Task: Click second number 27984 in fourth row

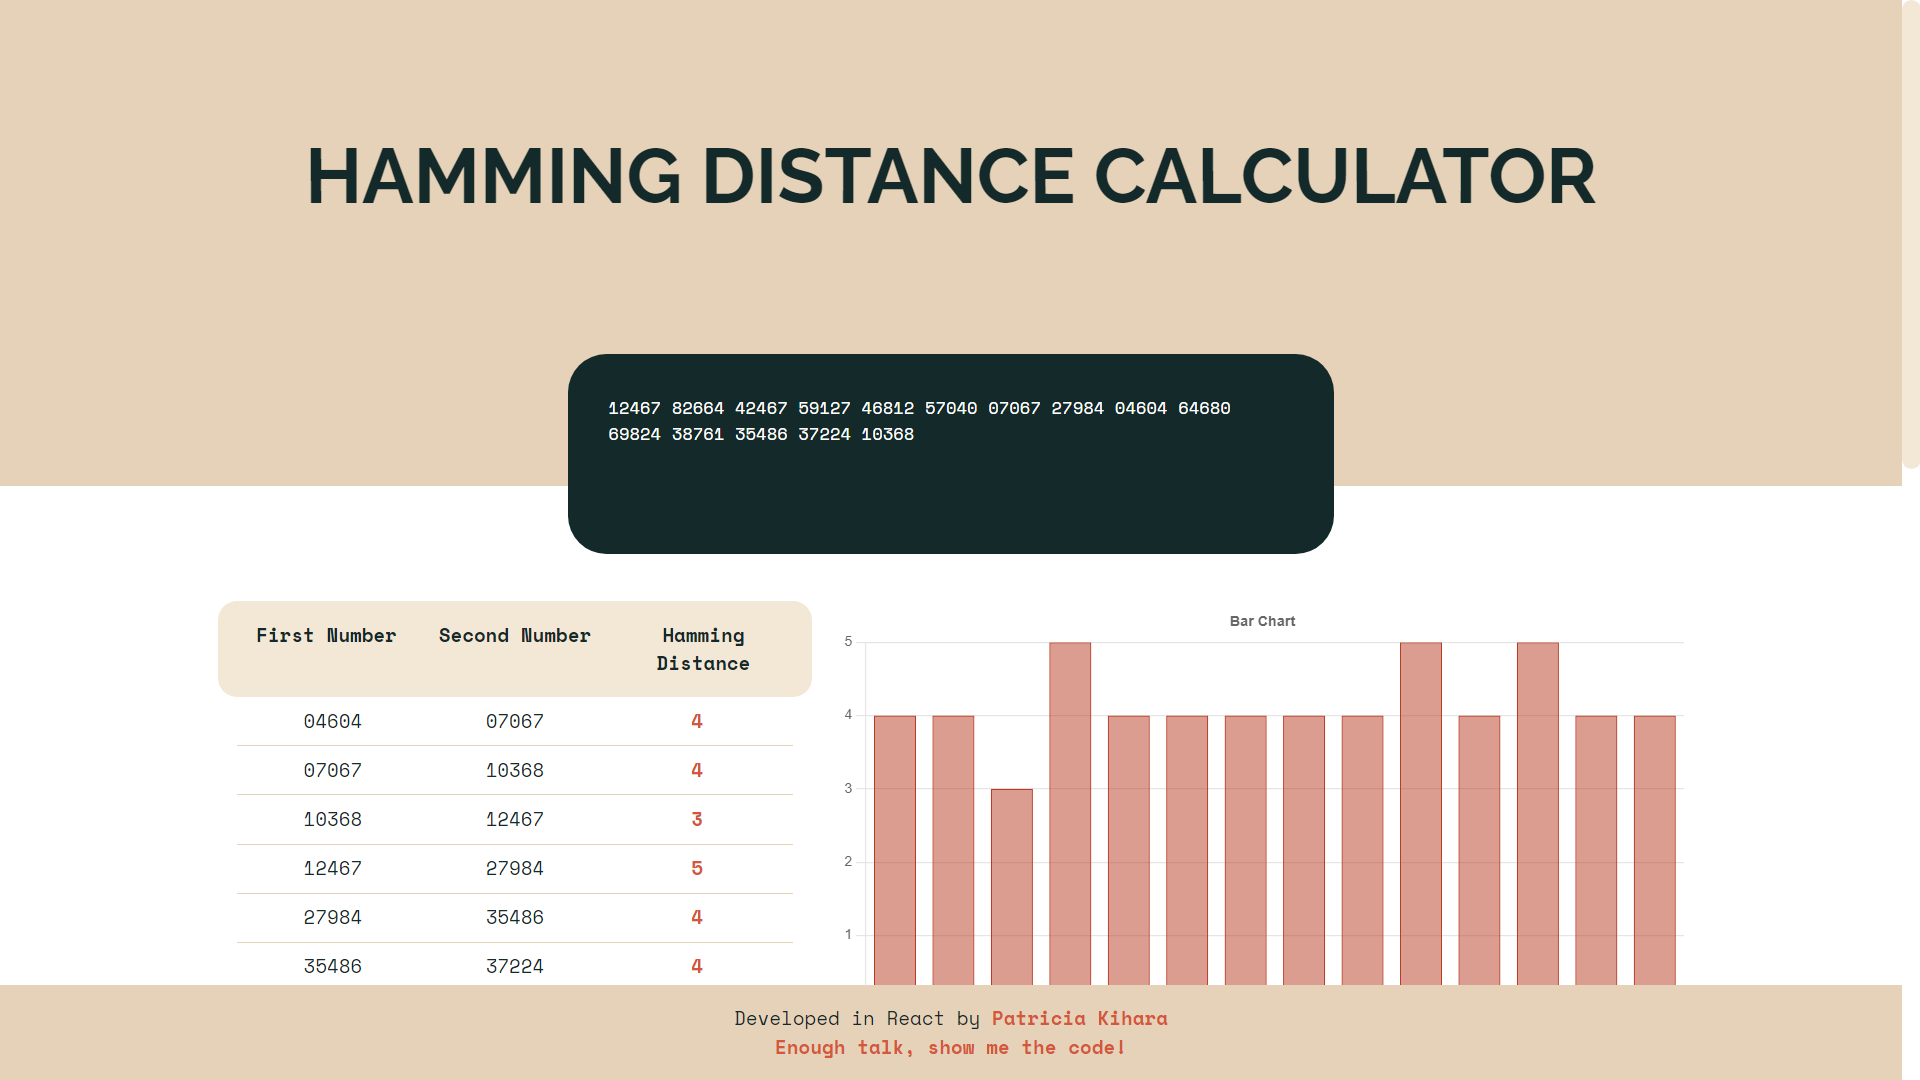Action: point(514,868)
